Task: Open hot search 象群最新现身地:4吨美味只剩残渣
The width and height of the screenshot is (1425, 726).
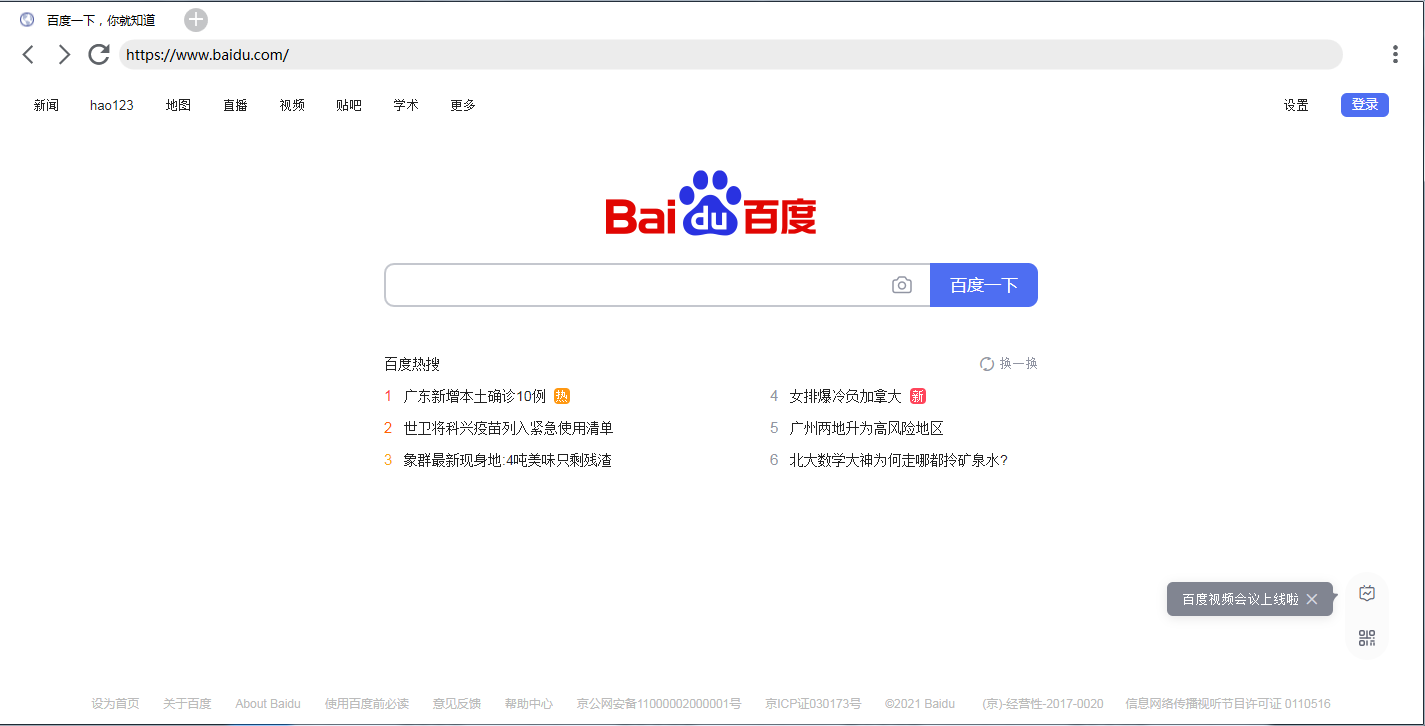Action: pyautogui.click(x=507, y=460)
